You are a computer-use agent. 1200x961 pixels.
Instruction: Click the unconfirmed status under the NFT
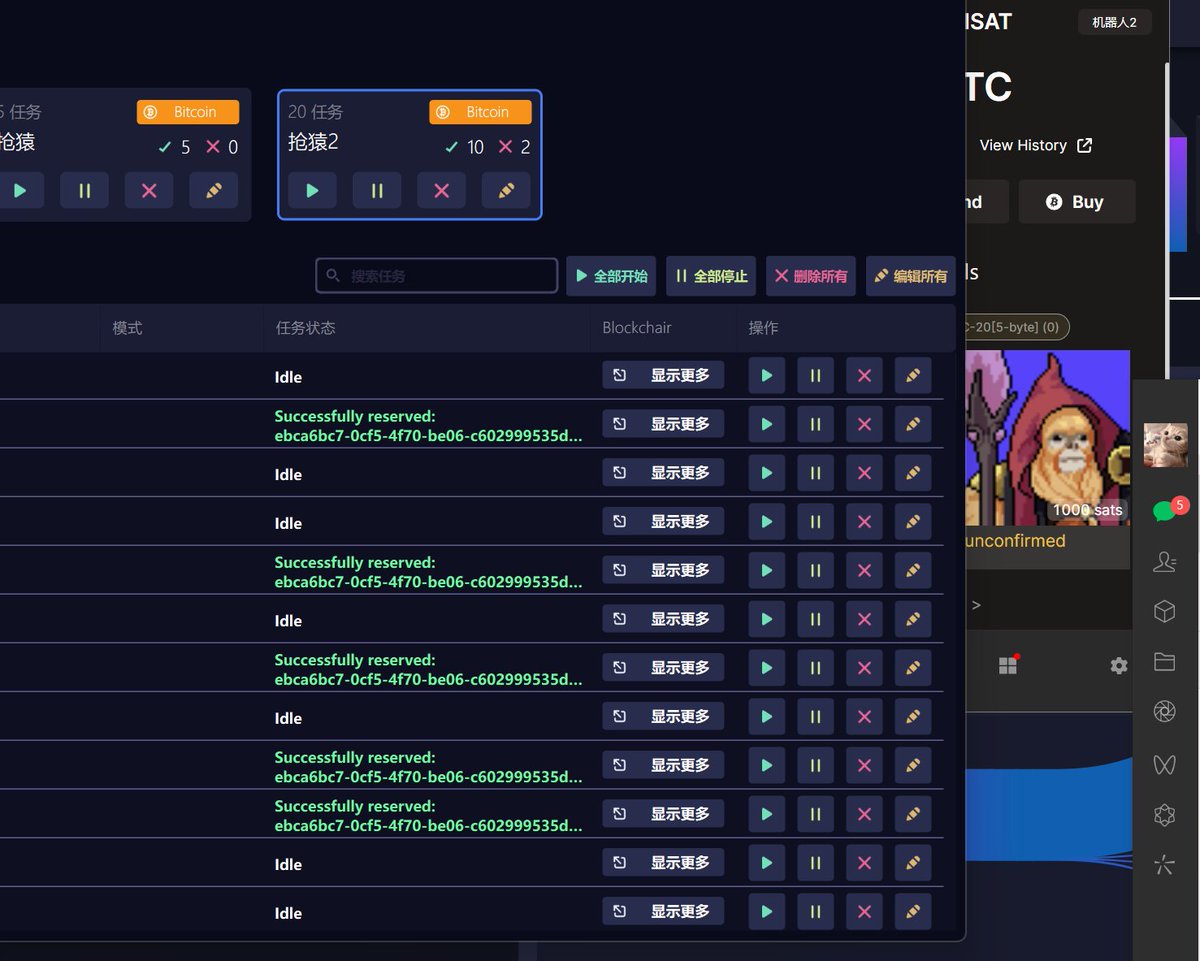(1013, 541)
